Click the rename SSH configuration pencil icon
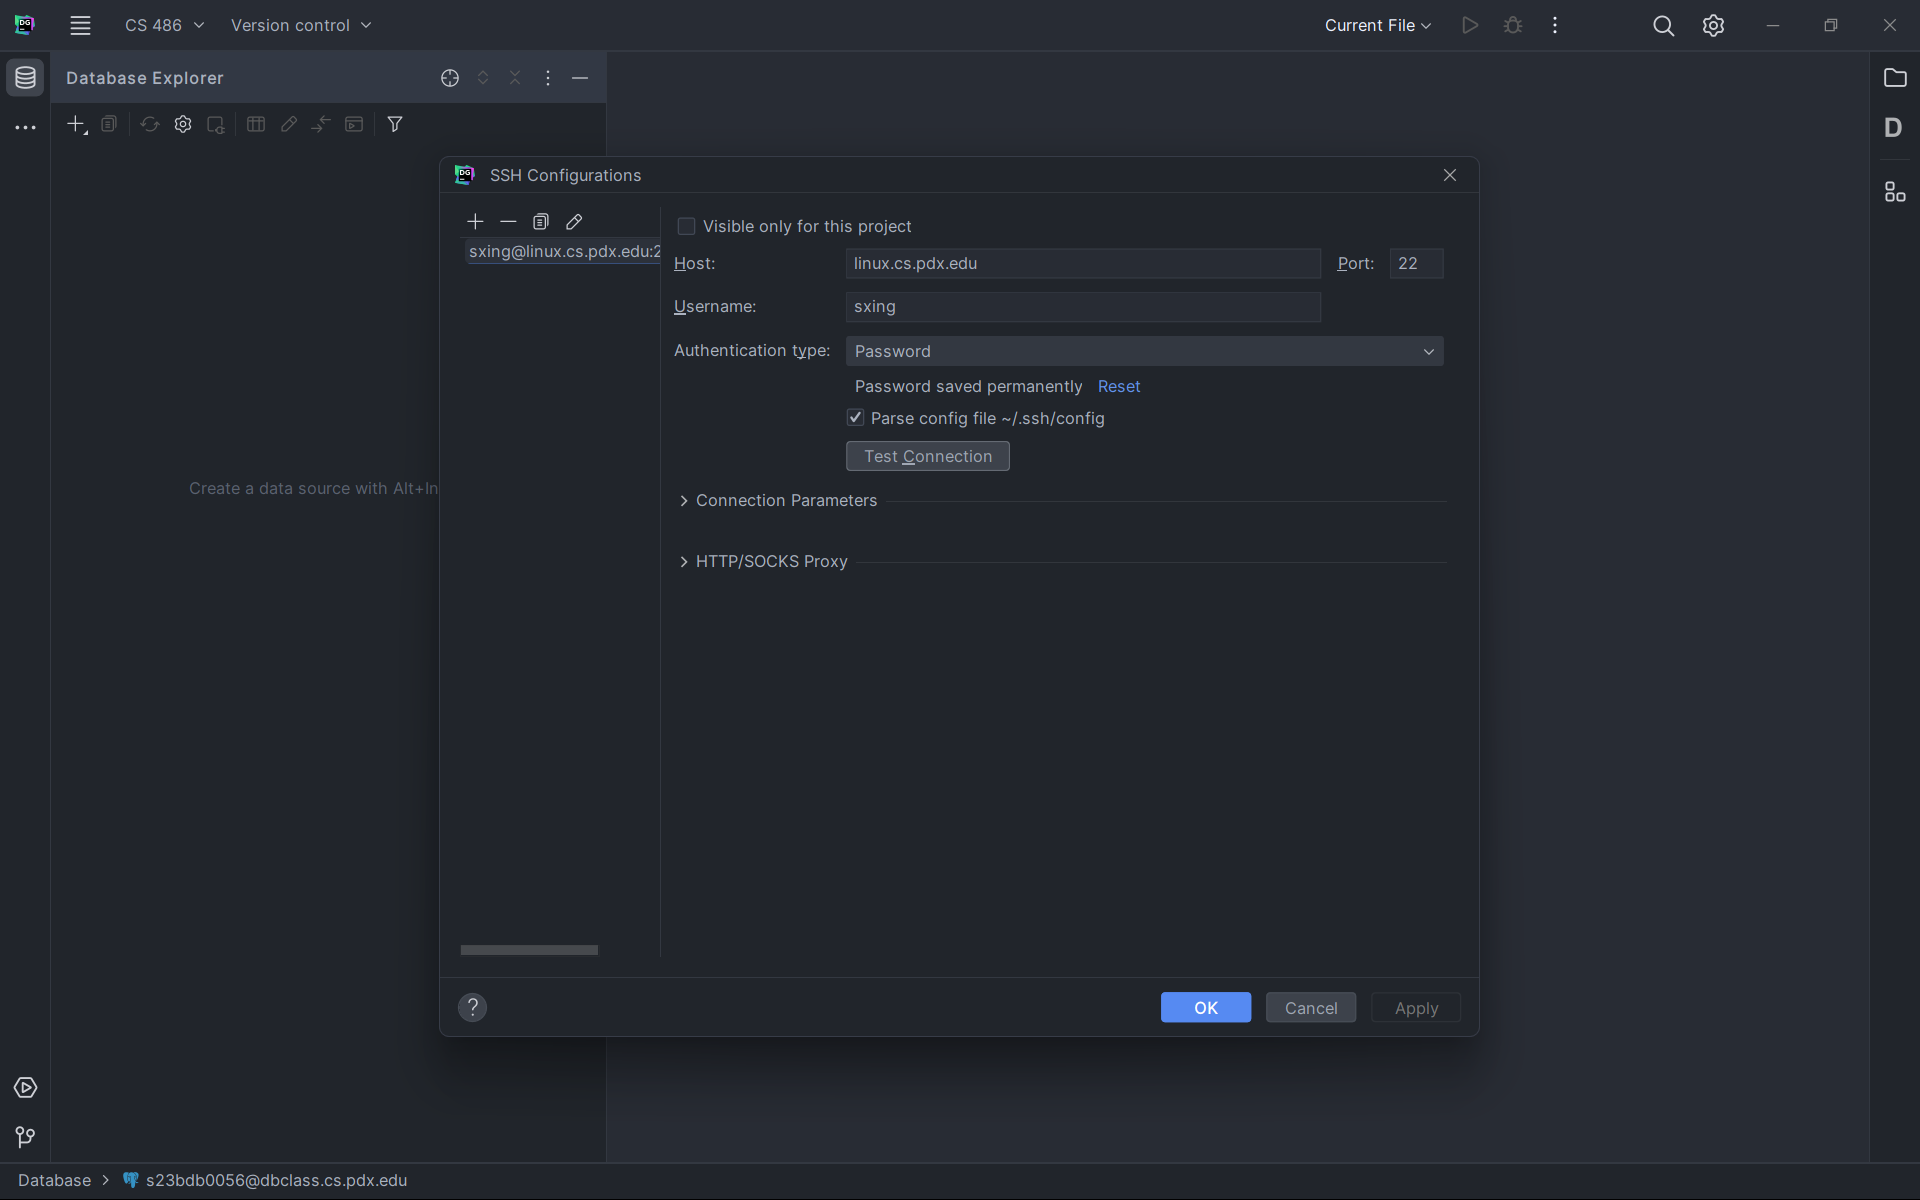 coord(574,221)
